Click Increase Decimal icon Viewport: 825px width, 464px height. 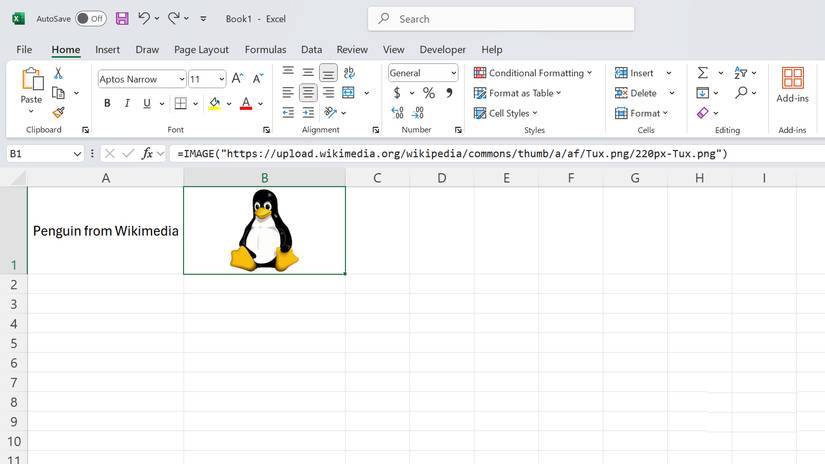[x=397, y=113]
